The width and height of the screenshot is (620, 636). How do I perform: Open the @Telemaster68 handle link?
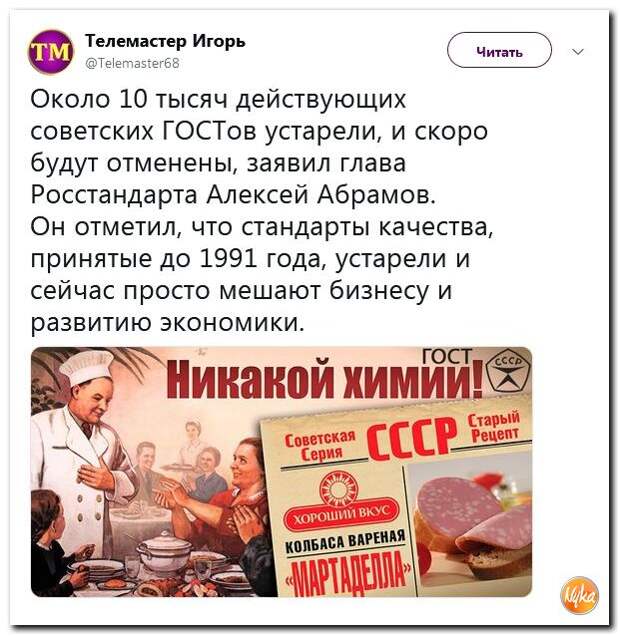click(133, 63)
